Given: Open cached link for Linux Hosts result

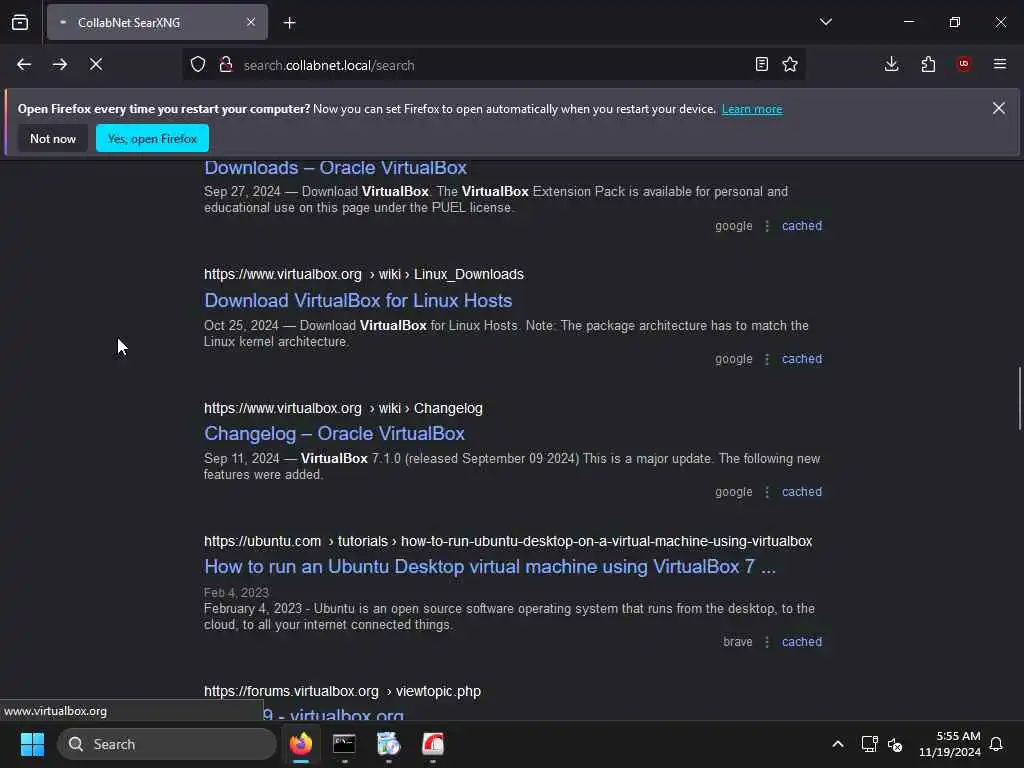Looking at the screenshot, I should pos(802,359).
